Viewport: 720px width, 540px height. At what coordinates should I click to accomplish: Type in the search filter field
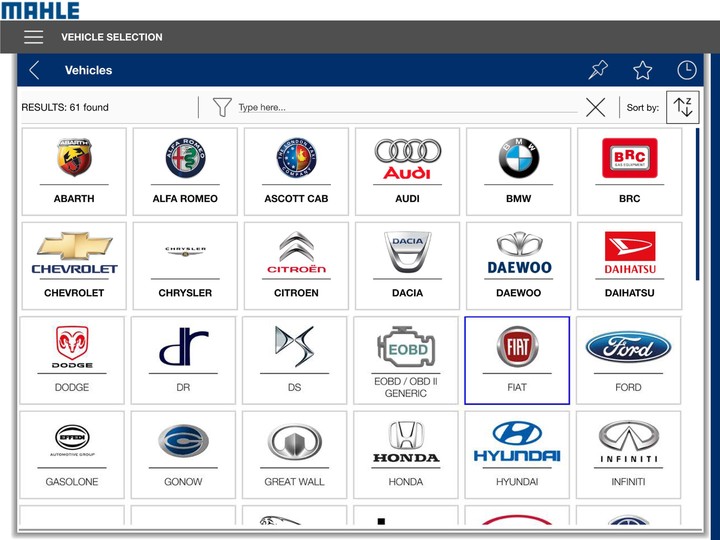pos(400,107)
